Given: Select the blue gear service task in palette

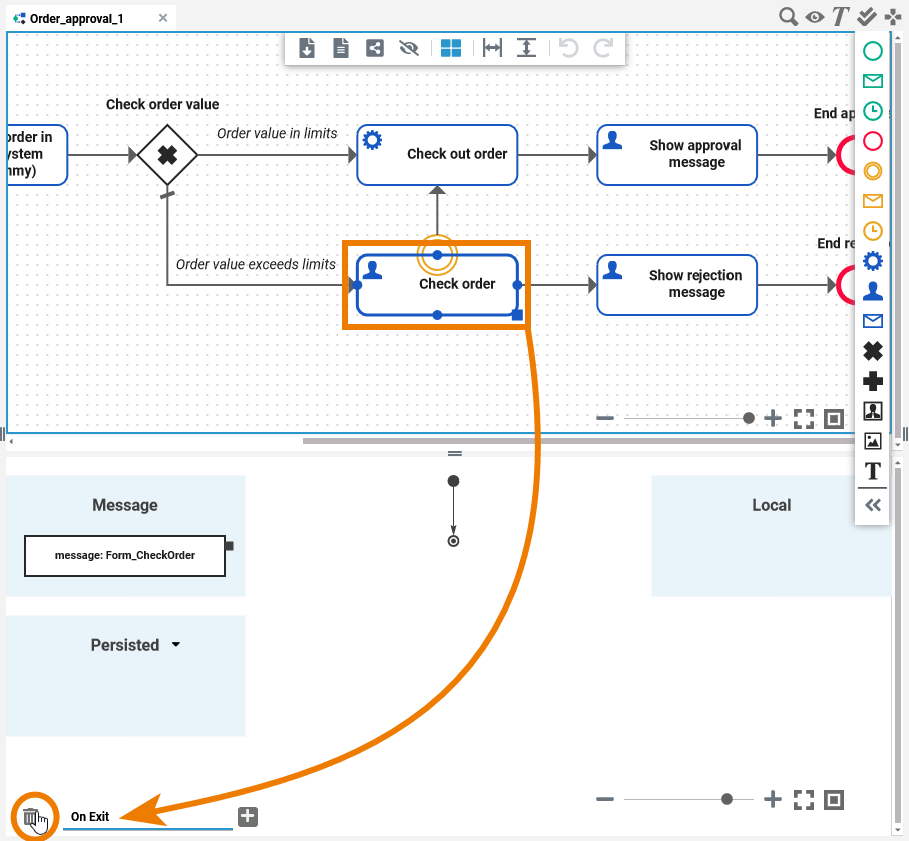Looking at the screenshot, I should pyautogui.click(x=873, y=261).
